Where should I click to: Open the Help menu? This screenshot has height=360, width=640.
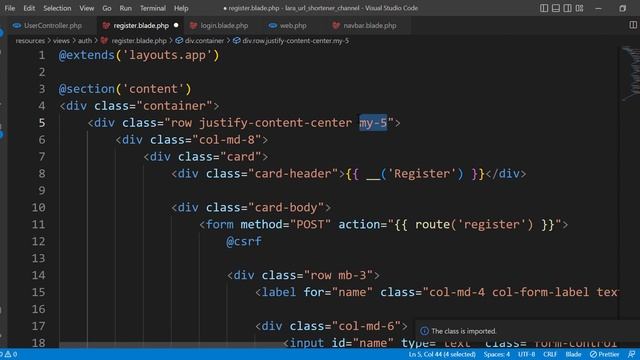pos(181,8)
